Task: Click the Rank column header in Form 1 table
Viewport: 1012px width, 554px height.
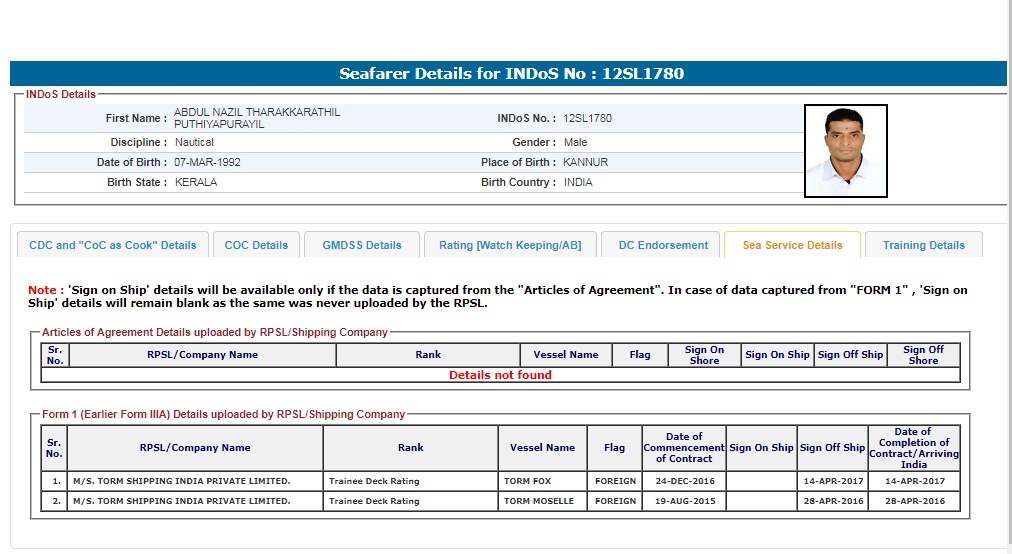Action: pyautogui.click(x=410, y=447)
